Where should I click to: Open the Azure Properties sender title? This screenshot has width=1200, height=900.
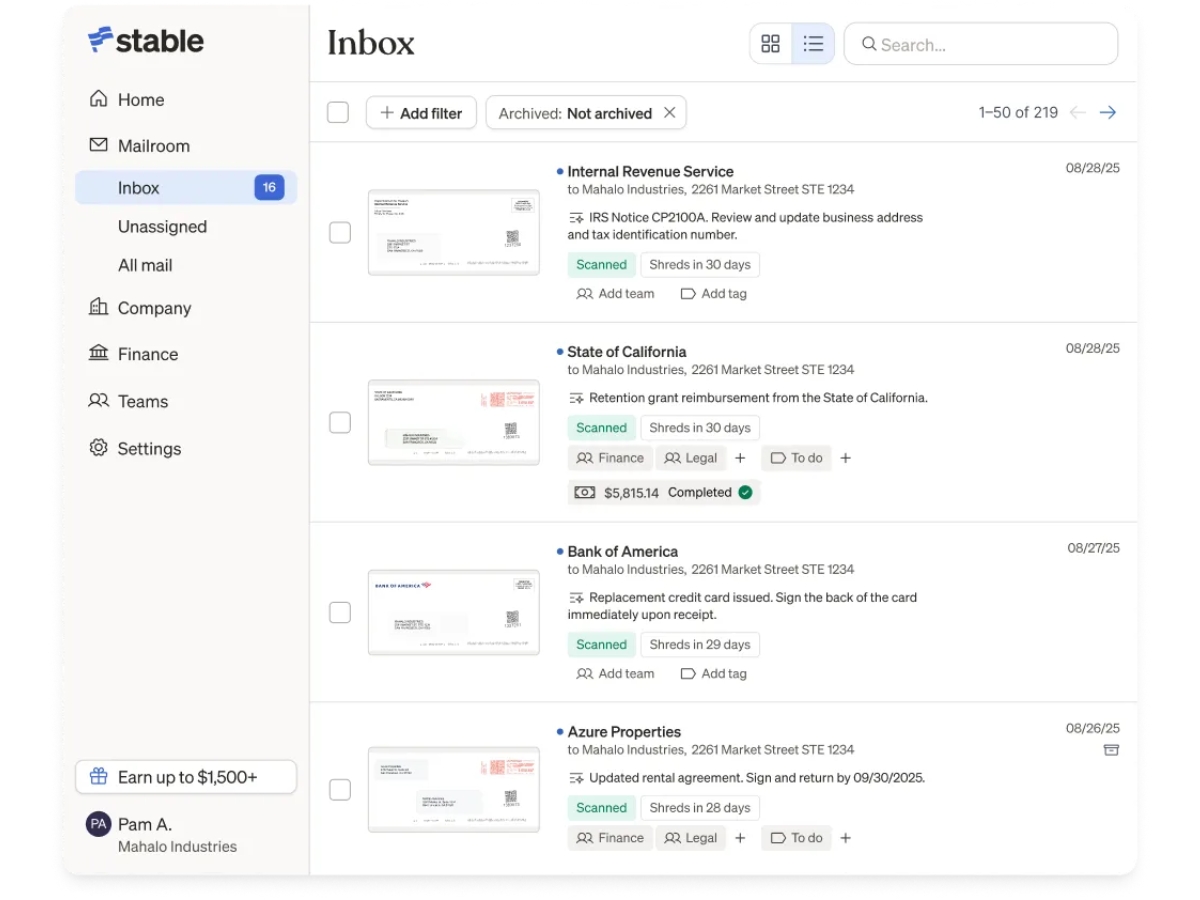tap(624, 731)
